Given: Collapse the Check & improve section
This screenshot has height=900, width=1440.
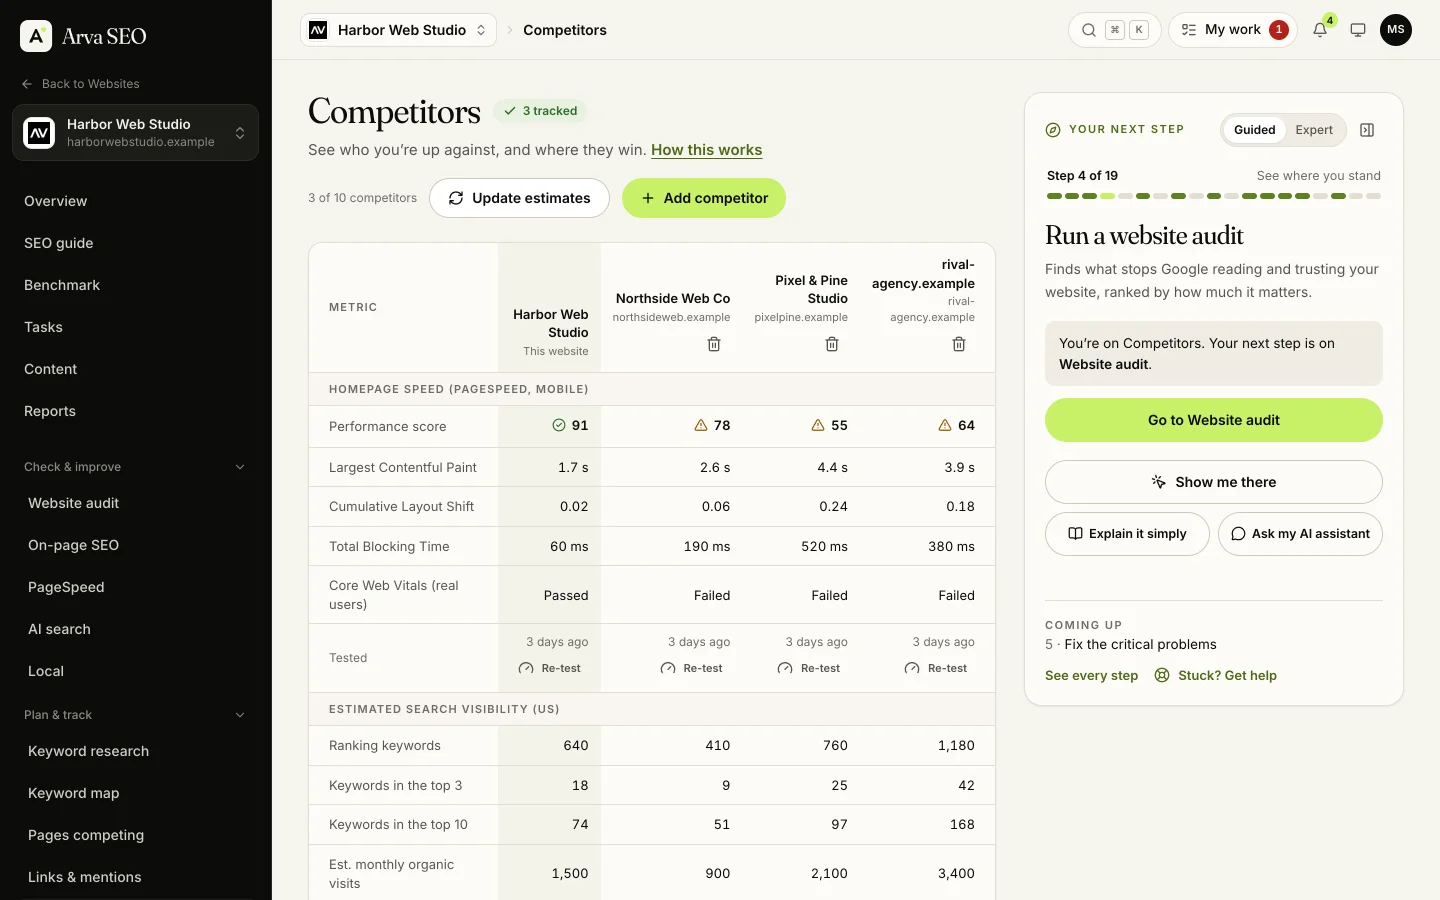Looking at the screenshot, I should [135, 467].
